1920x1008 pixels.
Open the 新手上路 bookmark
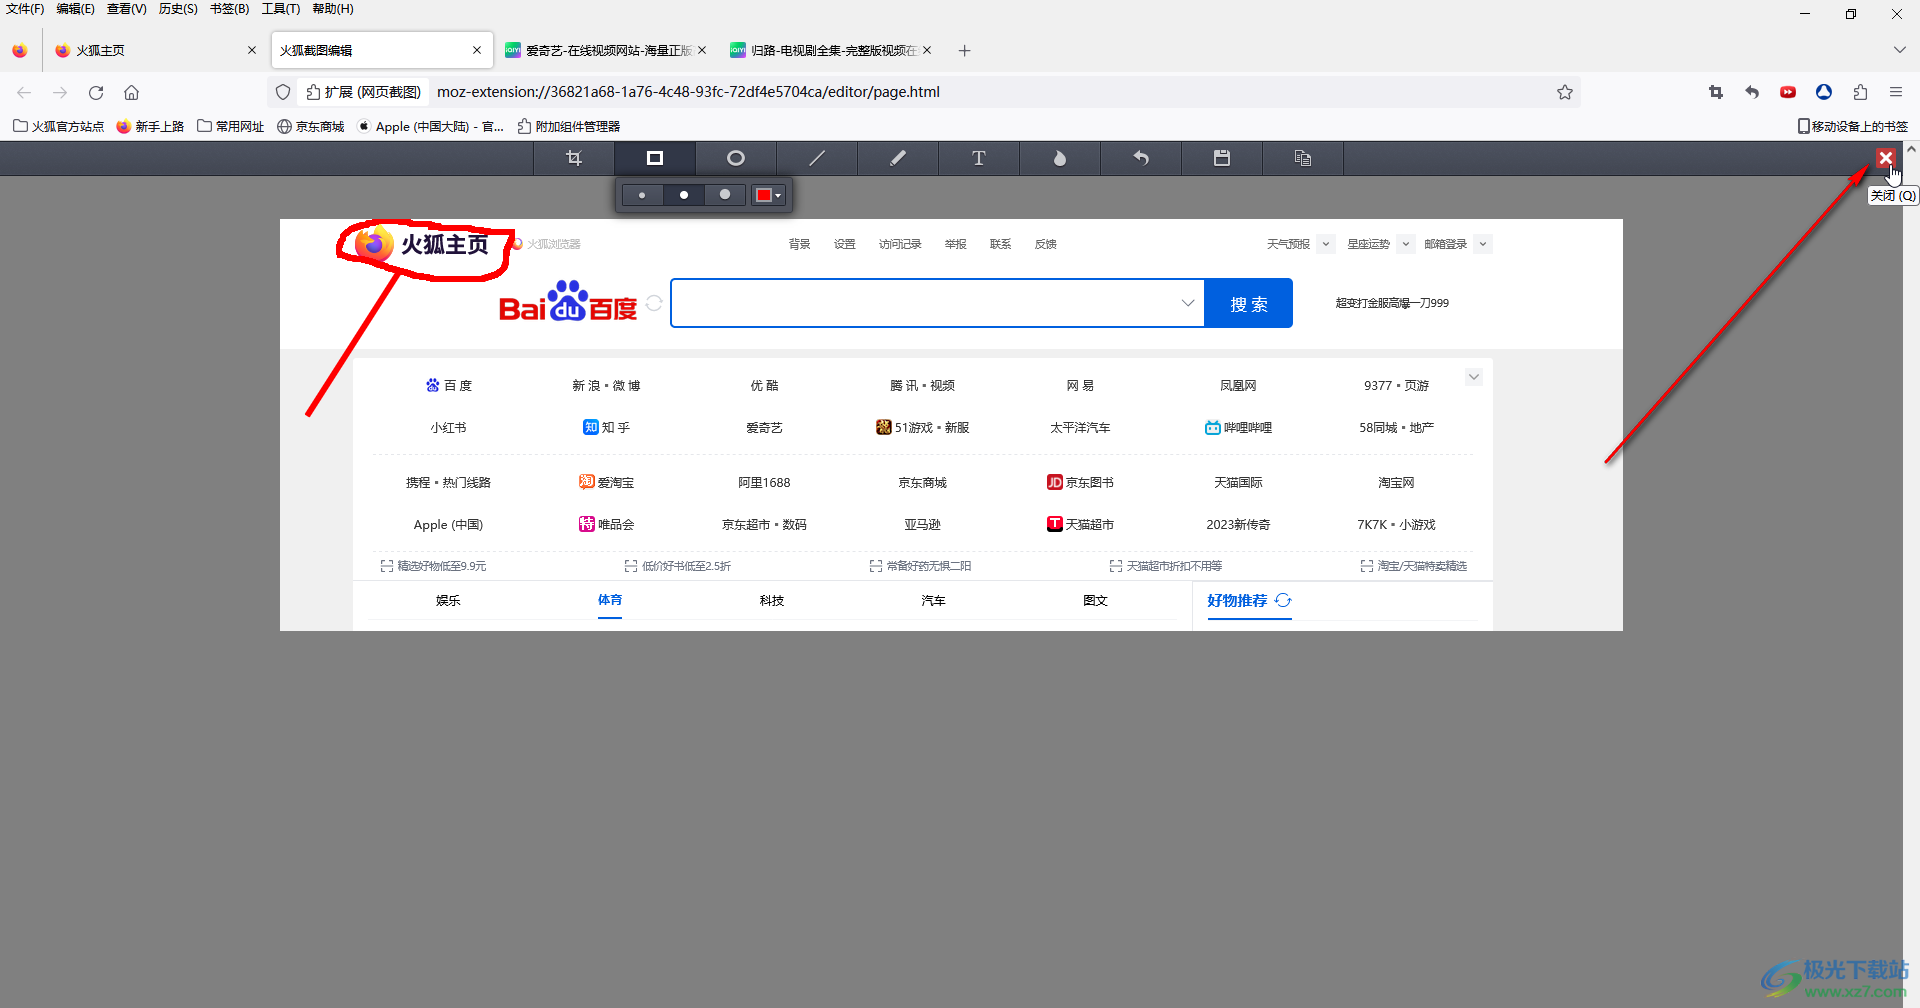[150, 126]
